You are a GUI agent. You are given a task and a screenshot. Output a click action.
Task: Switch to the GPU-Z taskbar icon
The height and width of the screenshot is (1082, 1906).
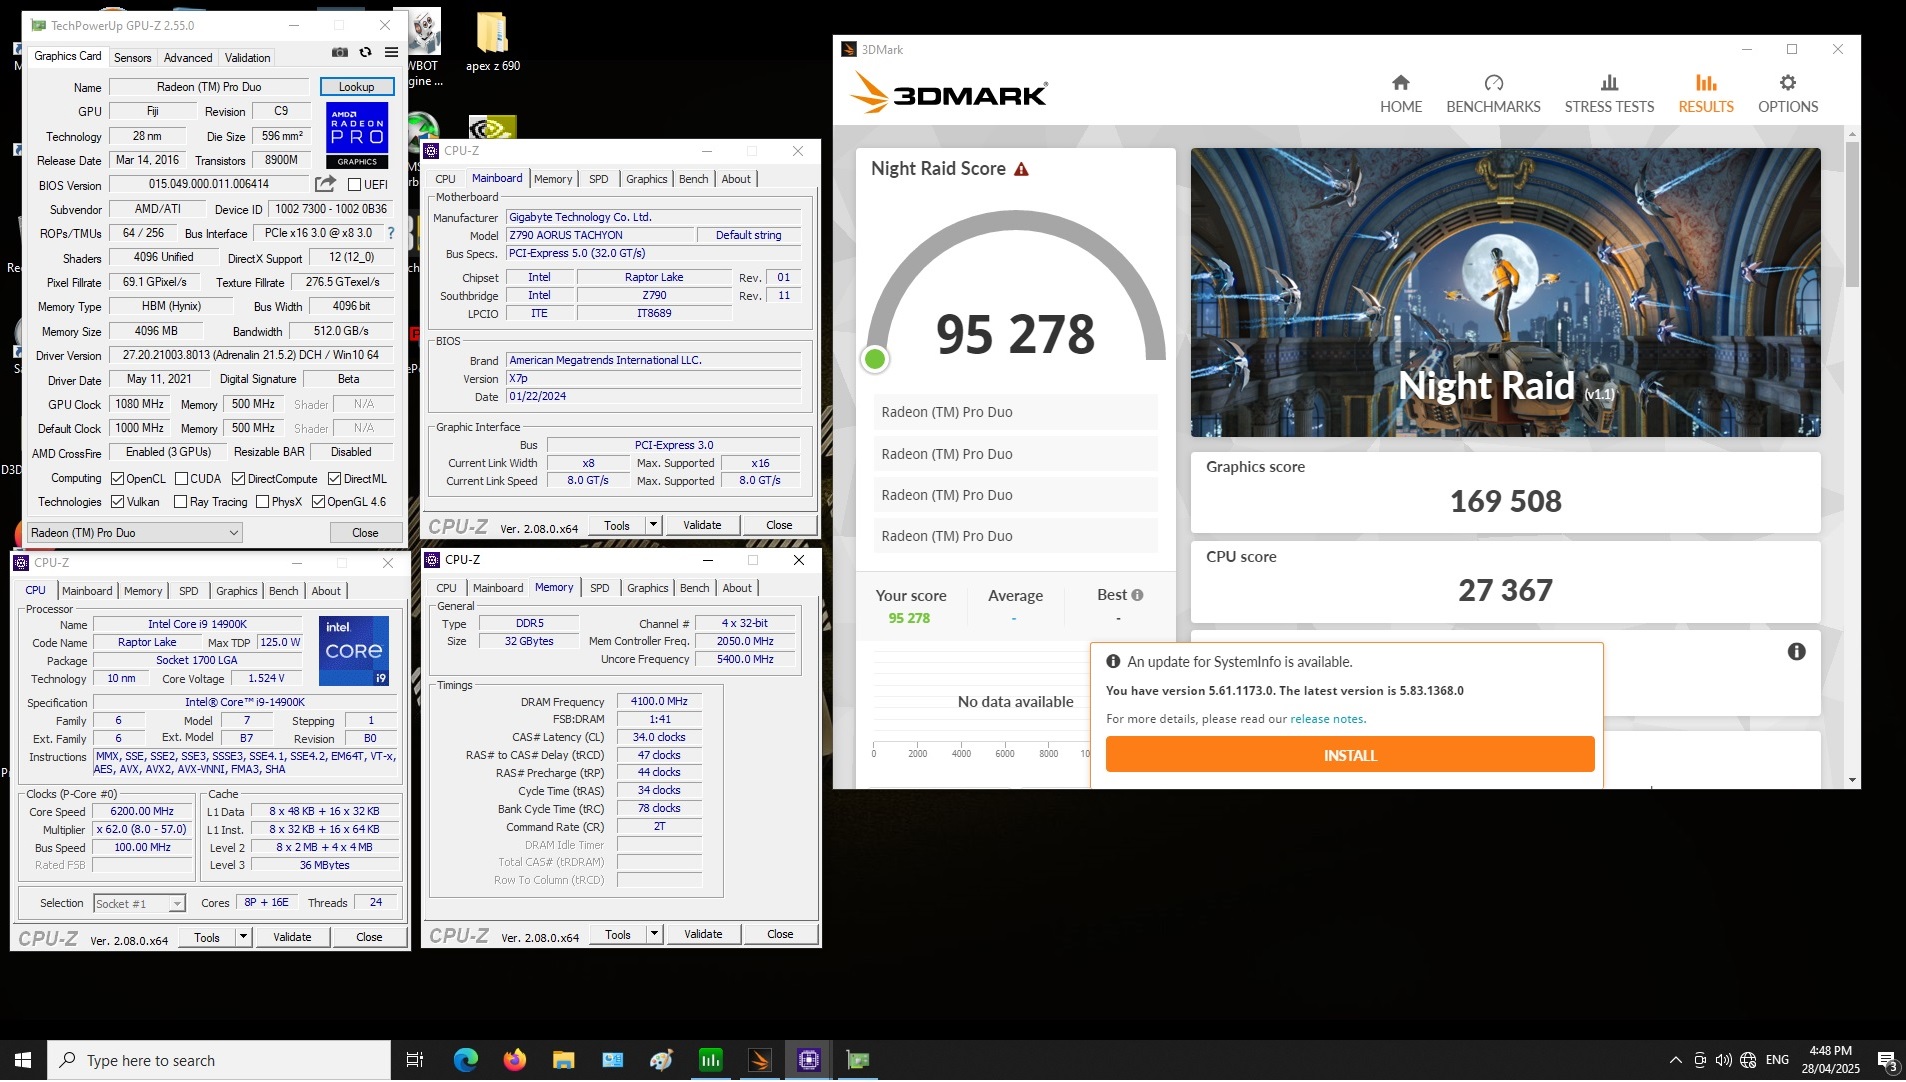(858, 1061)
